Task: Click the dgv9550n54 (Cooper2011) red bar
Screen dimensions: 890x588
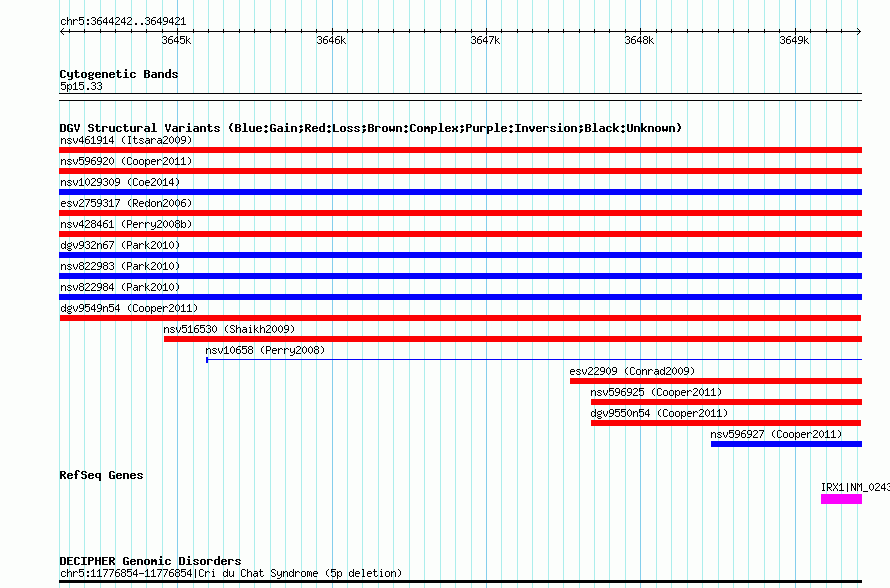Action: point(726,423)
